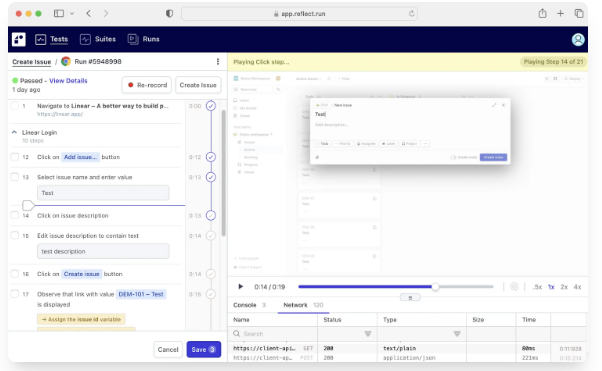Collapse the Linear Login step group
Image resolution: width=602 pixels, height=371 pixels.
click(14, 132)
